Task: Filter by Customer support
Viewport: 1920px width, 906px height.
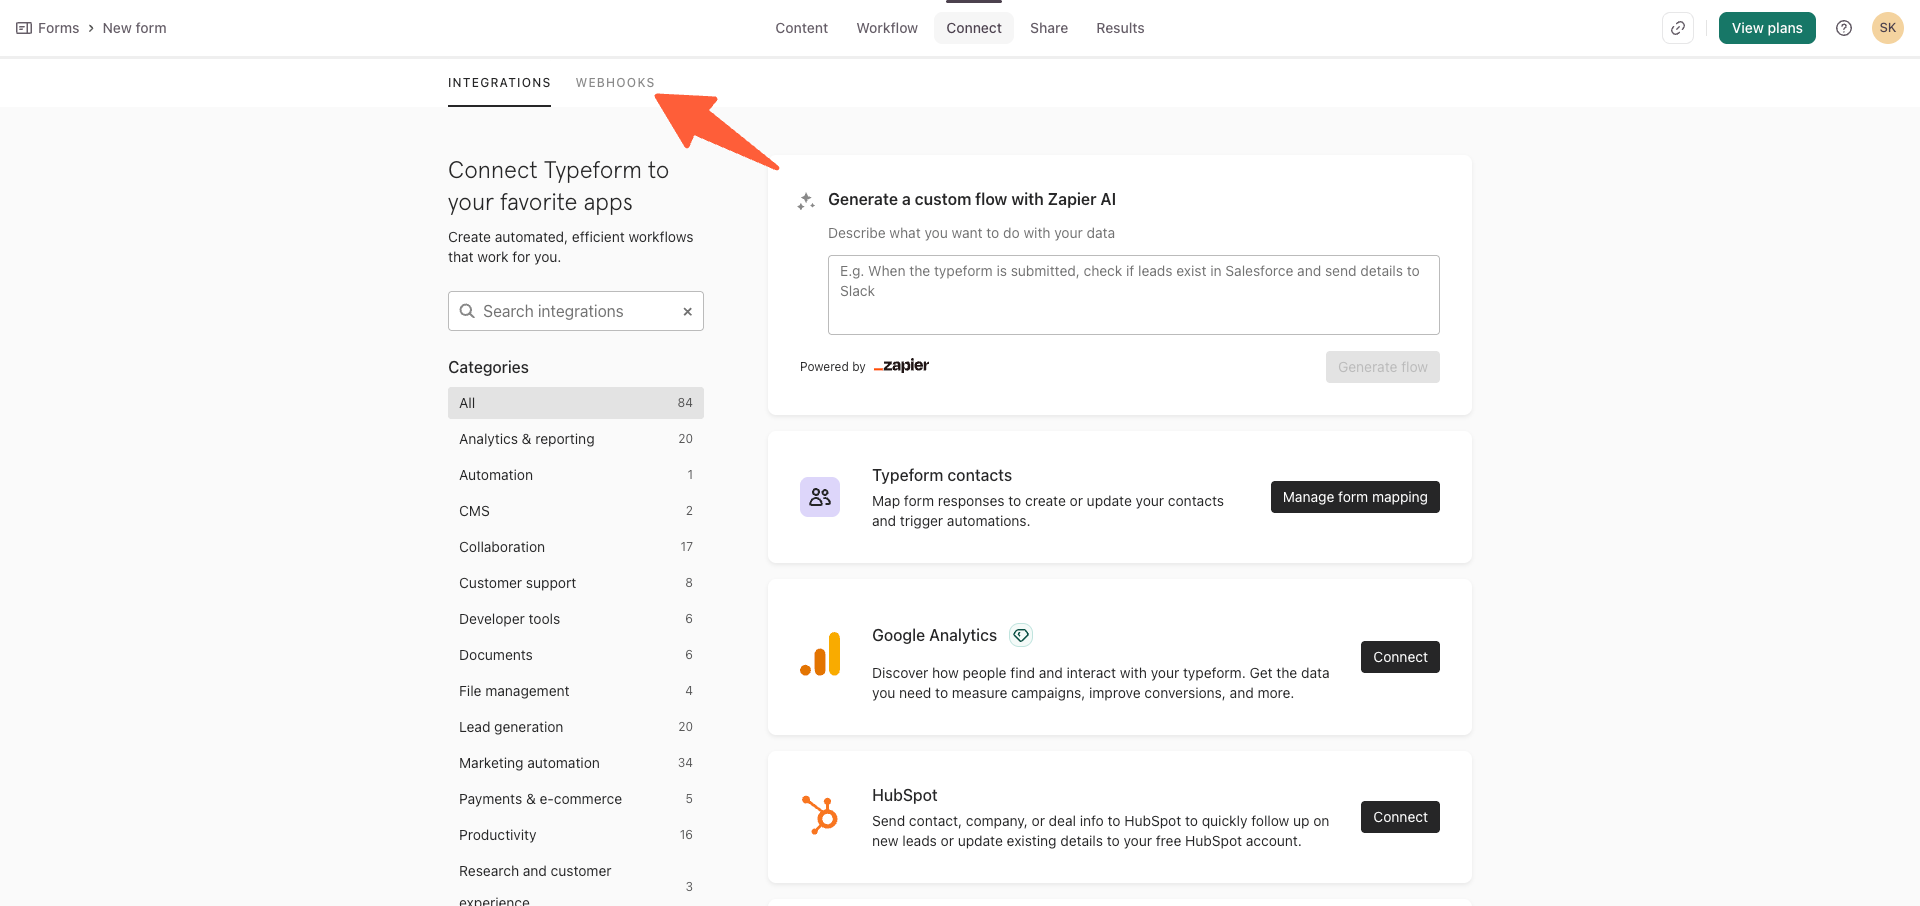Action: 576,583
